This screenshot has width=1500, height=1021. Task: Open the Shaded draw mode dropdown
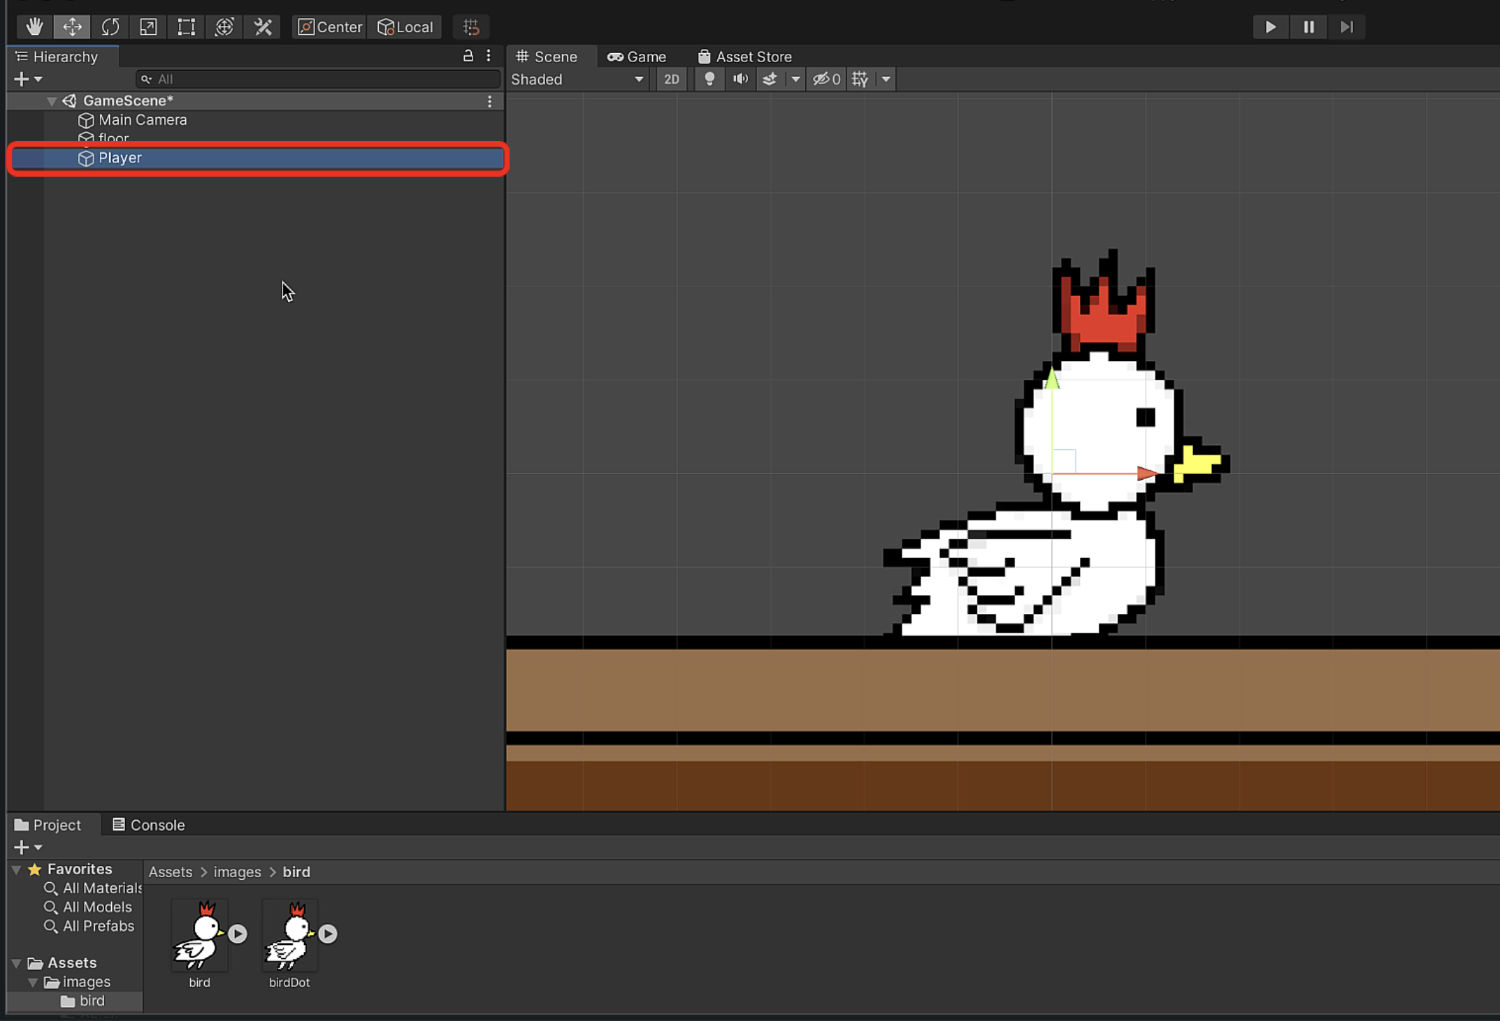click(x=577, y=79)
